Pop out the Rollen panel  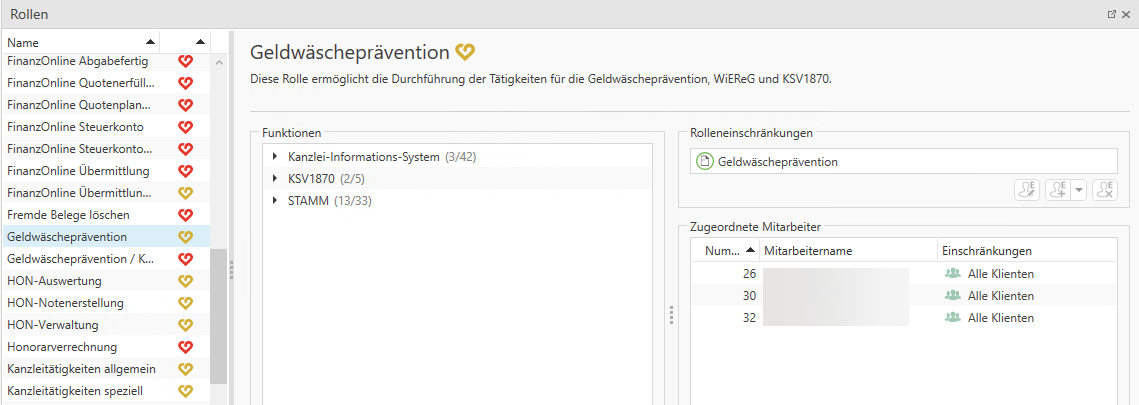coord(1111,14)
